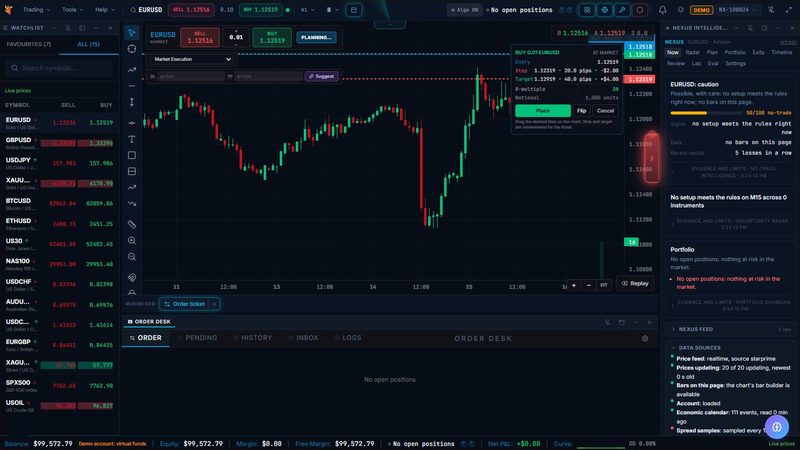Select the BTCUSD row in watchlist

click(60, 204)
